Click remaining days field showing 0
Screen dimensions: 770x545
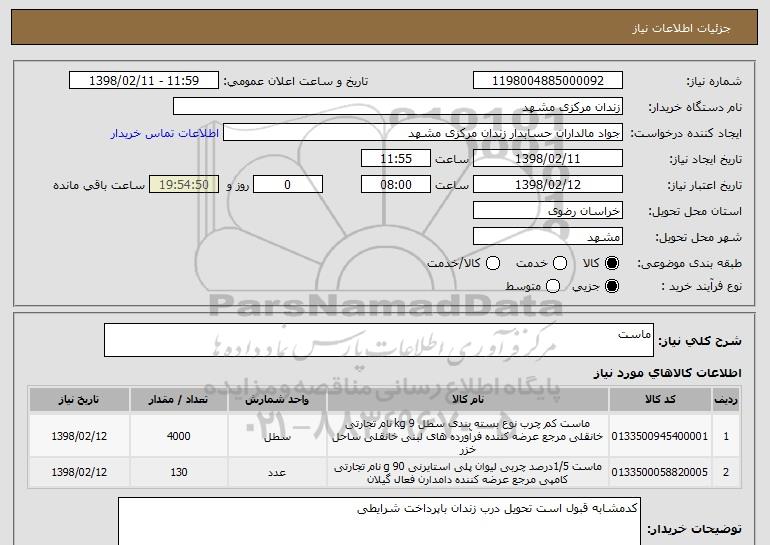[288, 185]
